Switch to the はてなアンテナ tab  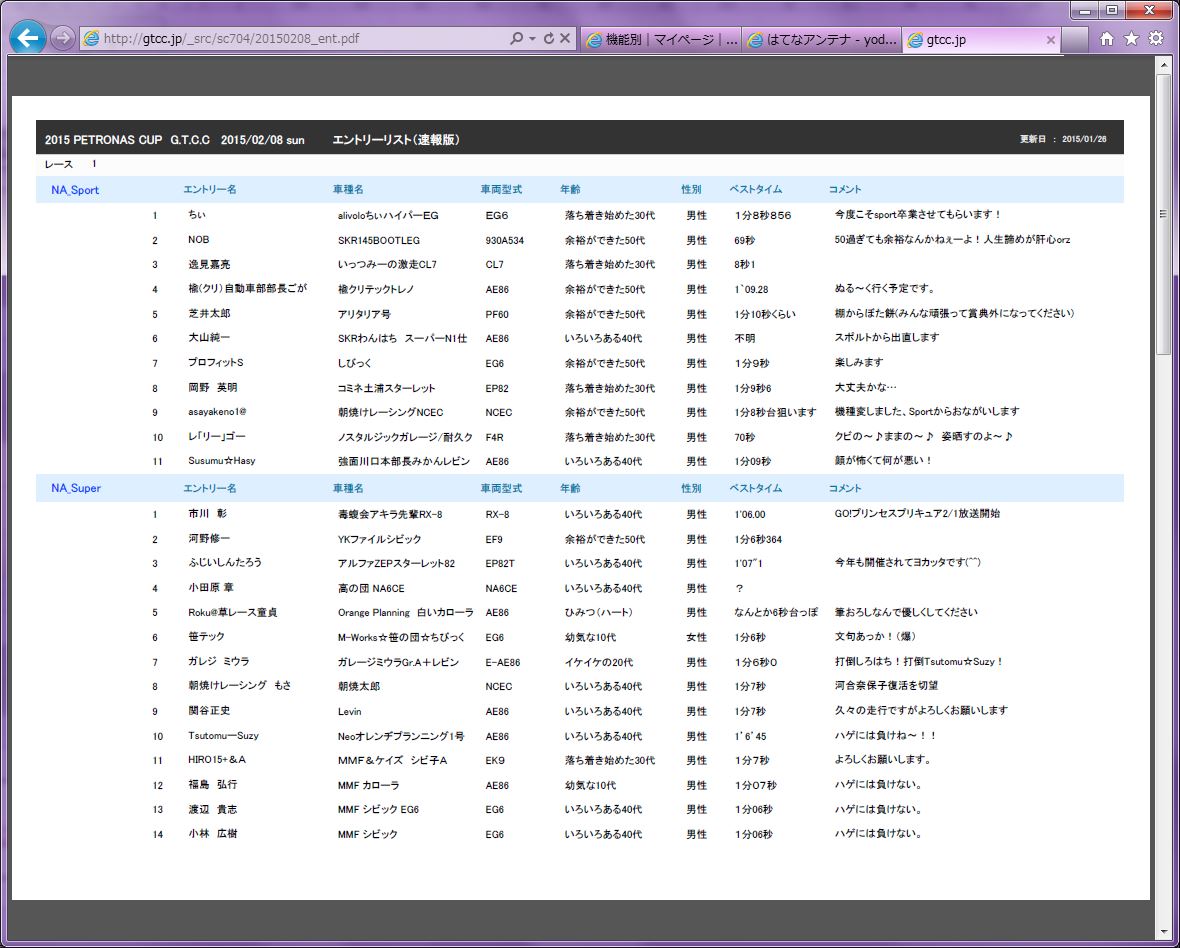(823, 40)
